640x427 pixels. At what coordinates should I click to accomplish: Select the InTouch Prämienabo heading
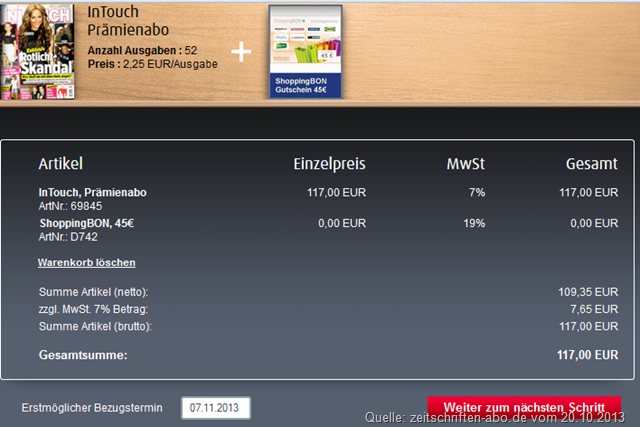coord(128,21)
